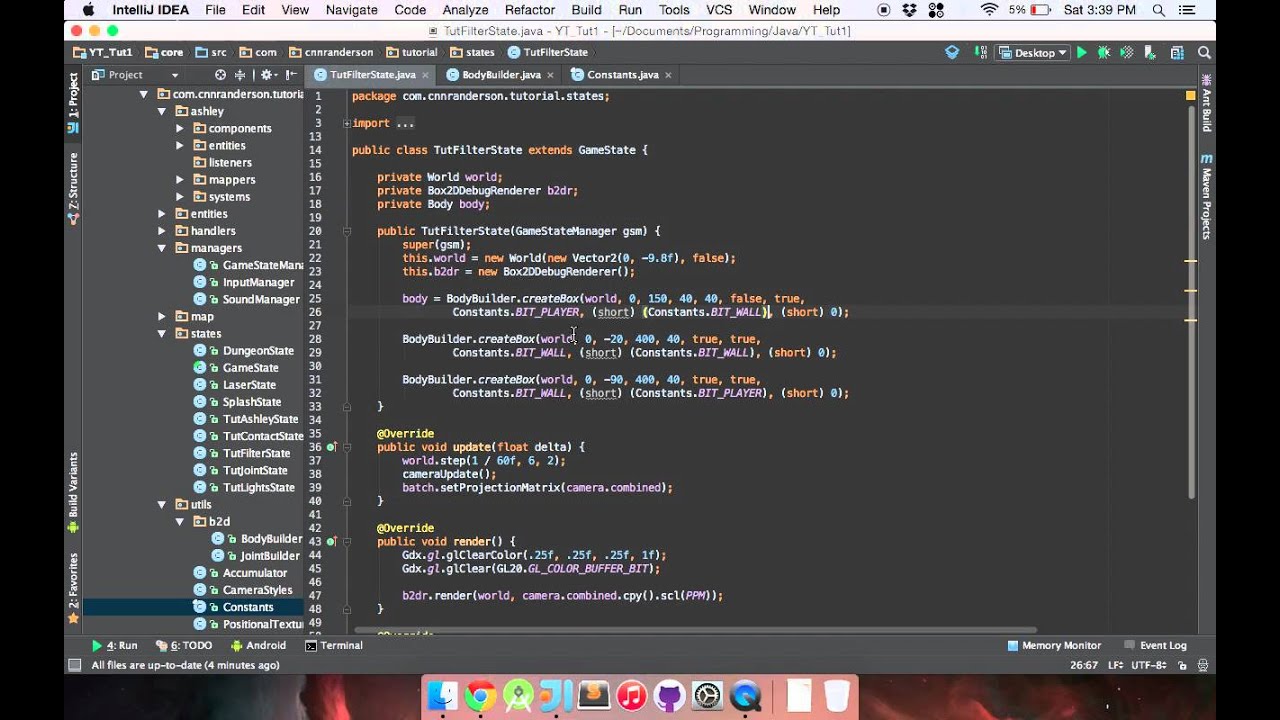The height and width of the screenshot is (720, 1280).
Task: Click YT_Tut1 in the navigation breadcrumb
Action: pyautogui.click(x=103, y=53)
